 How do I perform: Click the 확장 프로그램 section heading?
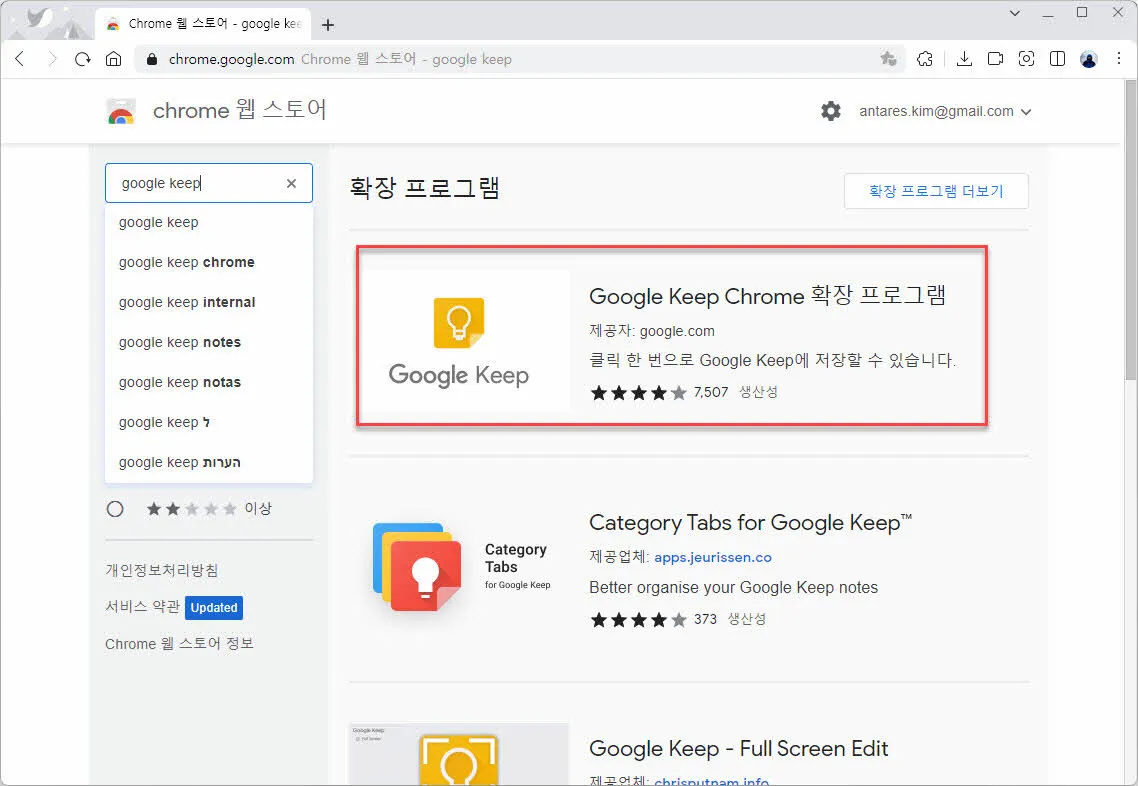(x=425, y=187)
